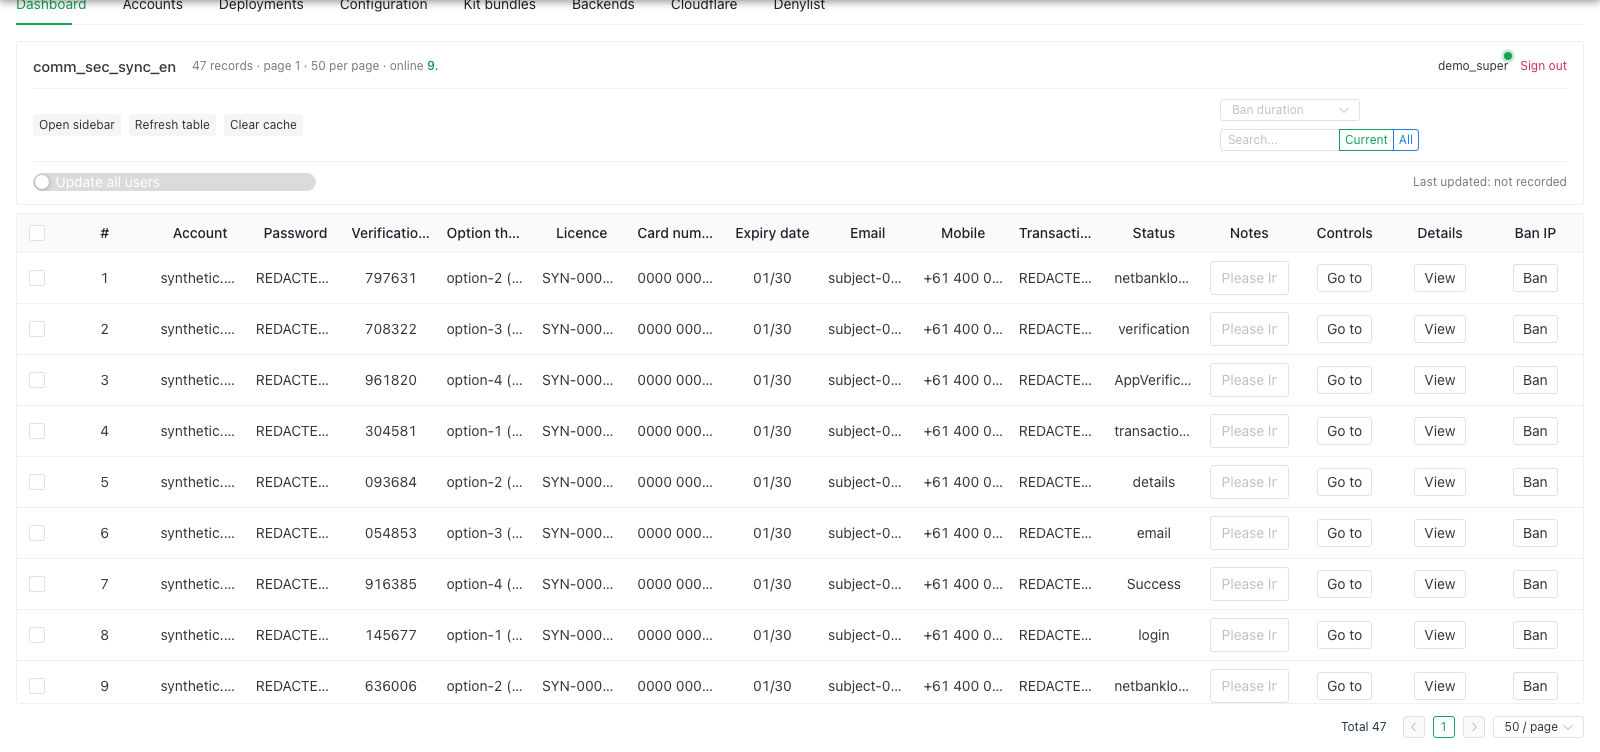The width and height of the screenshot is (1600, 752).
Task: Click the demo_super username
Action: (x=1472, y=66)
